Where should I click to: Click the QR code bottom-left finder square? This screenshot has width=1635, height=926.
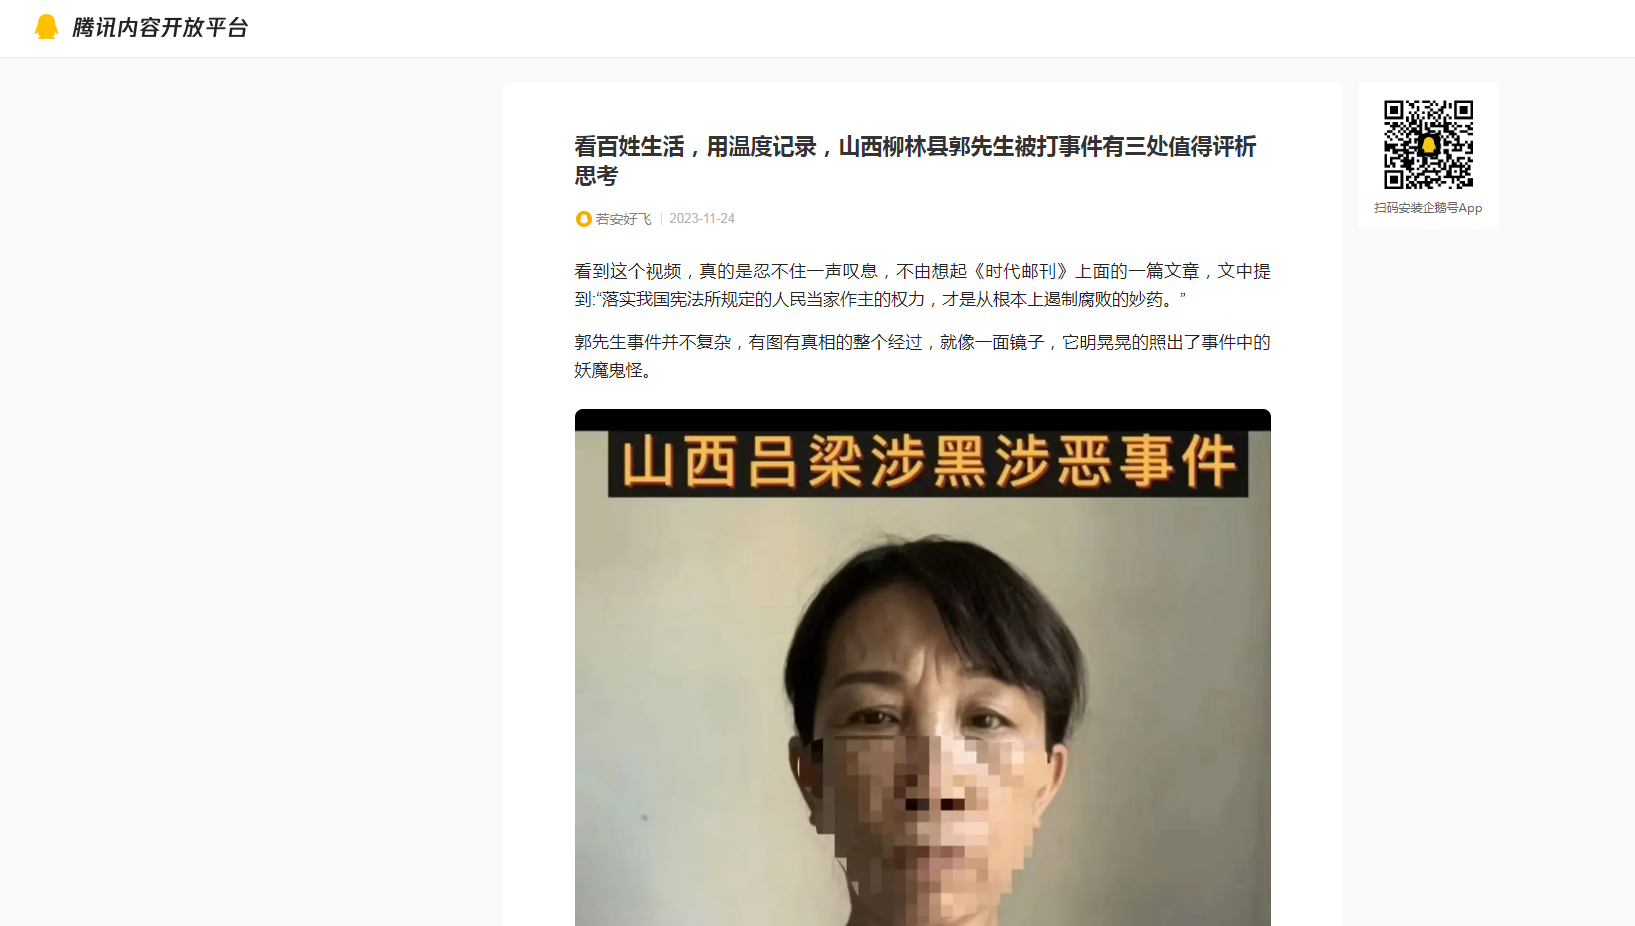(1394, 180)
